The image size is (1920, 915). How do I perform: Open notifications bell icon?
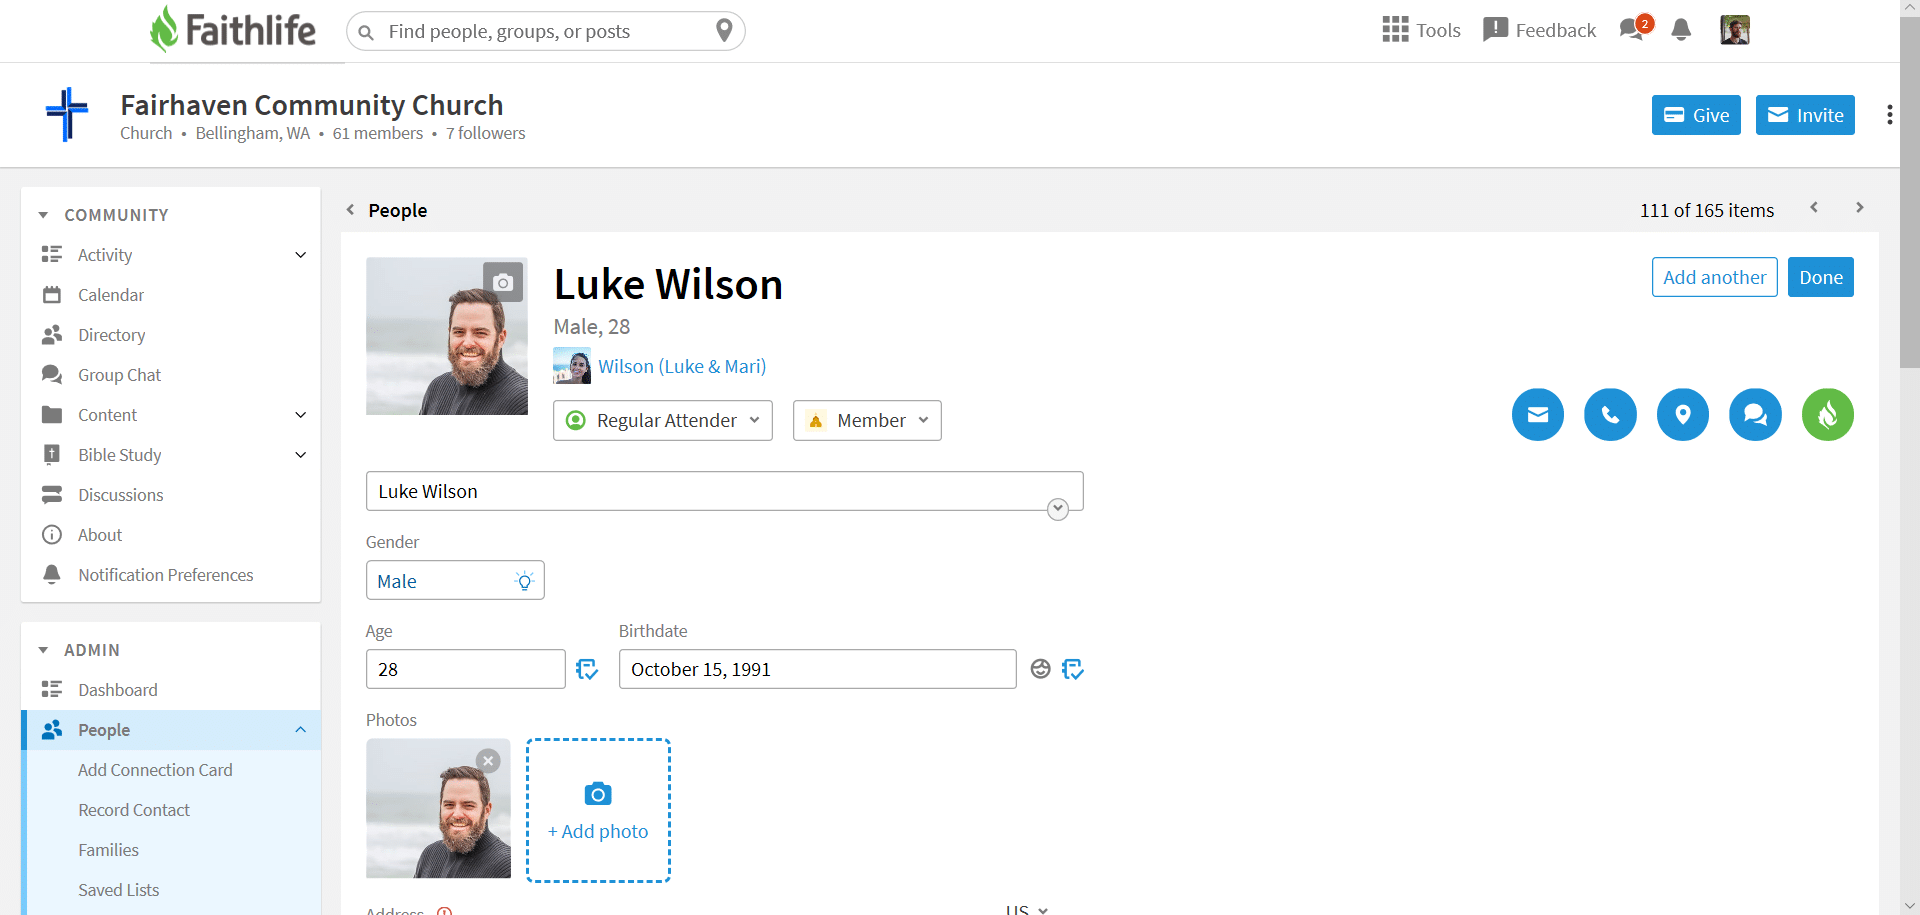tap(1681, 30)
